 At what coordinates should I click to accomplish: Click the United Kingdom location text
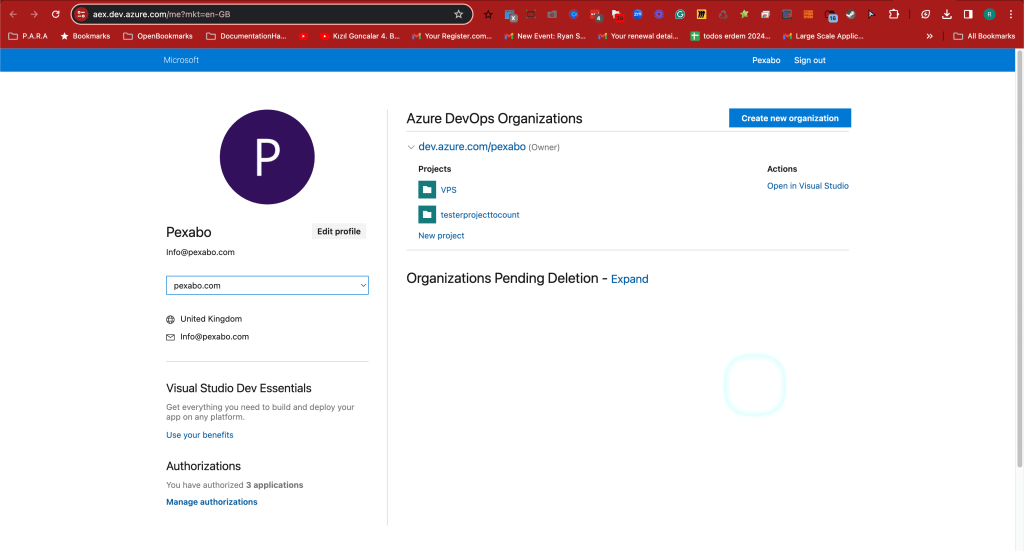click(x=211, y=319)
